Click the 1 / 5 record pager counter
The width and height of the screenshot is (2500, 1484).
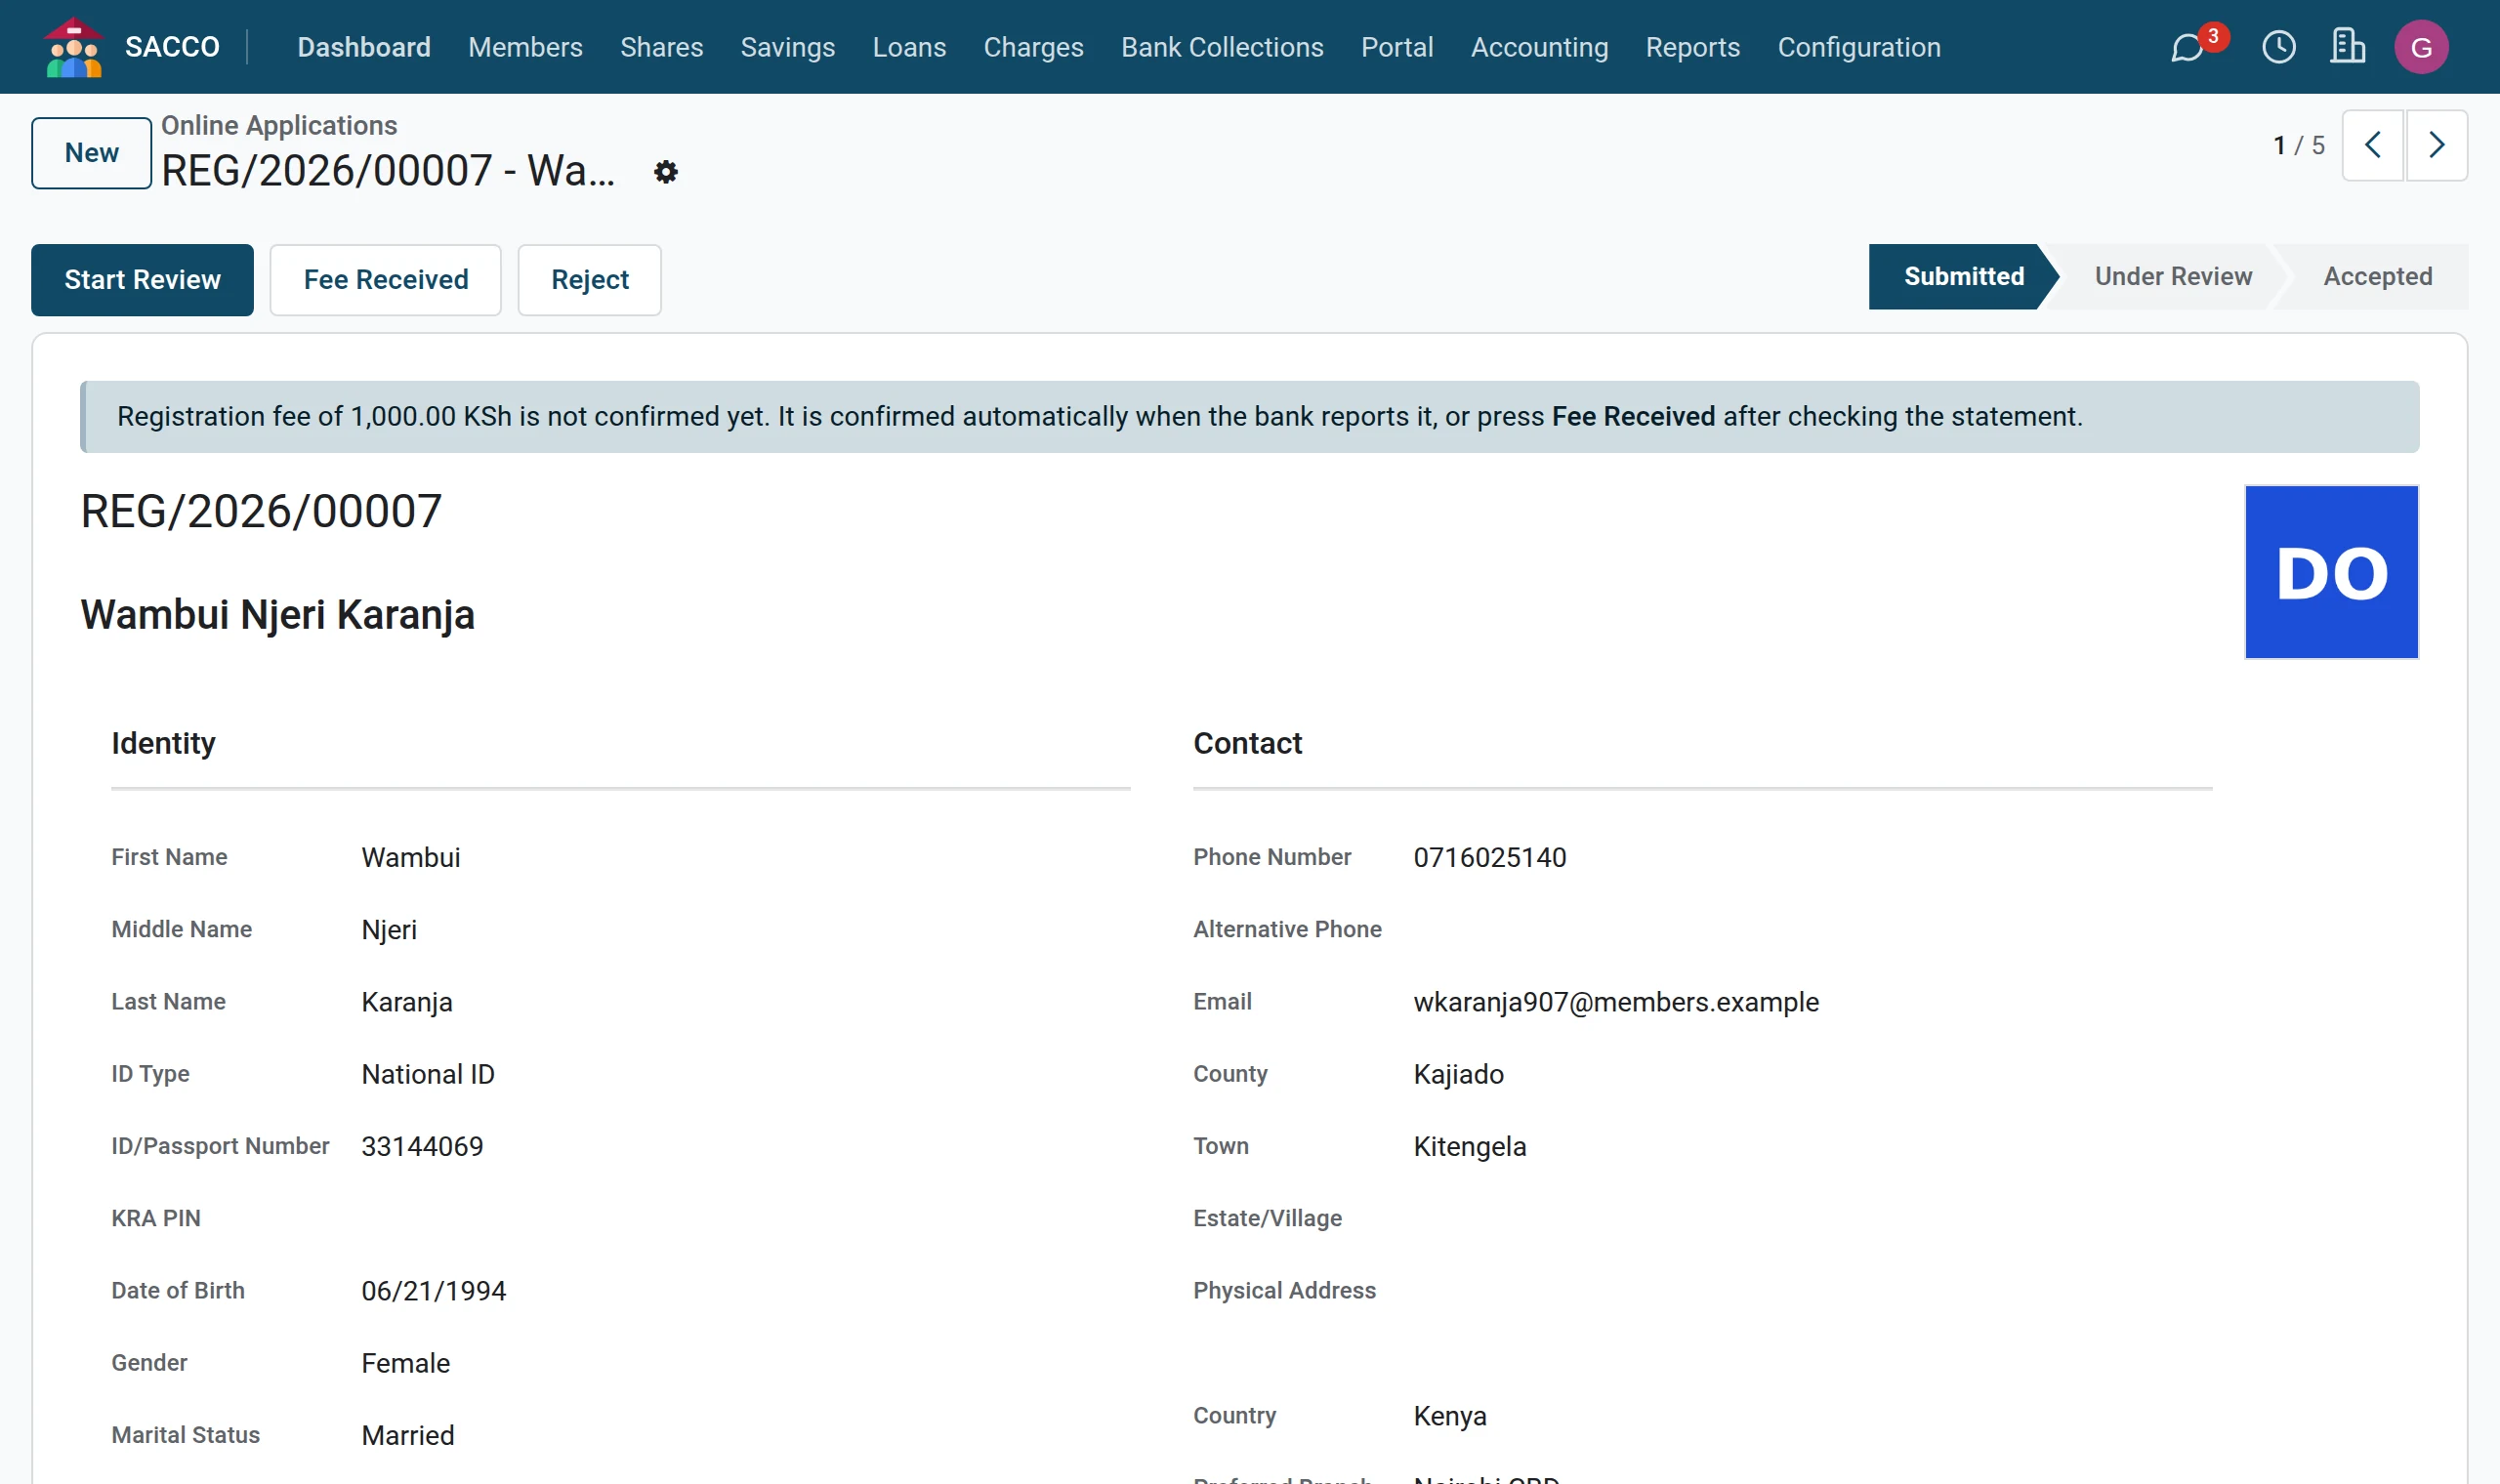click(2298, 146)
